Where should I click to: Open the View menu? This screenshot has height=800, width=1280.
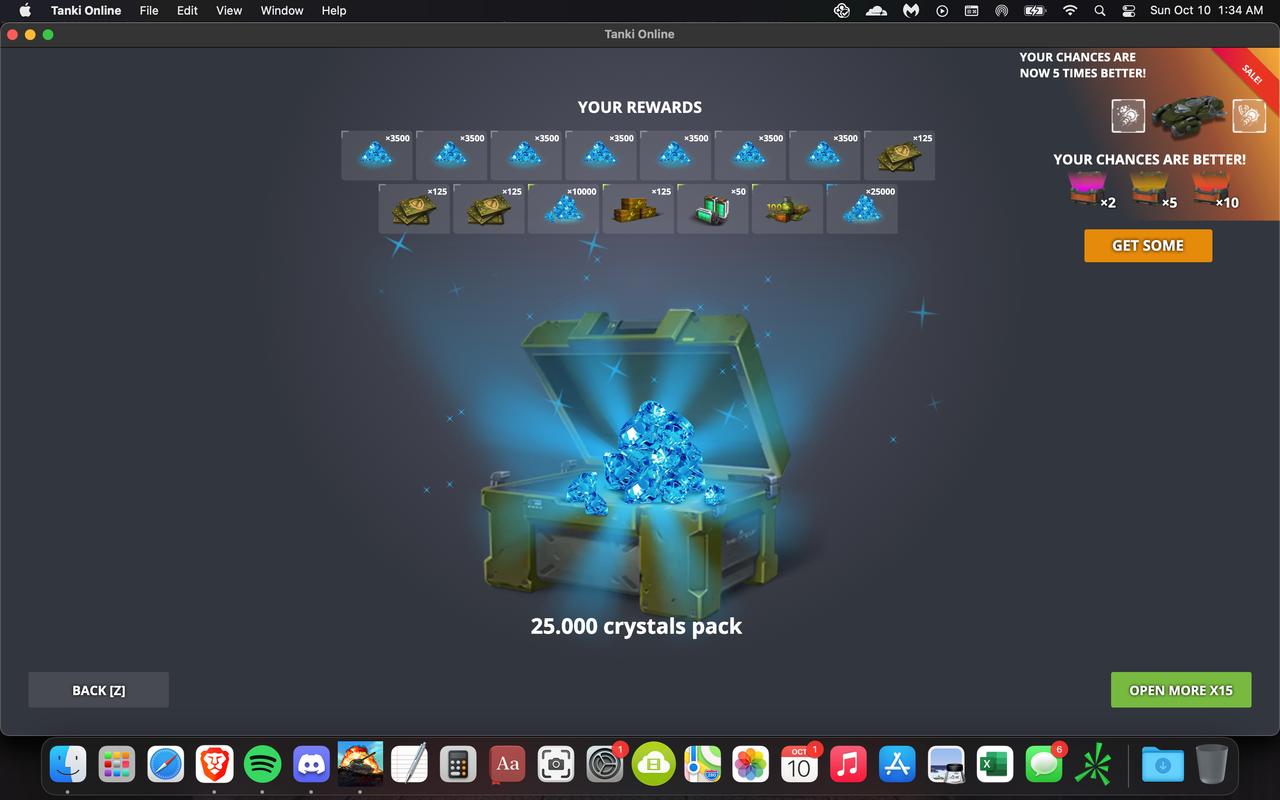pos(229,10)
